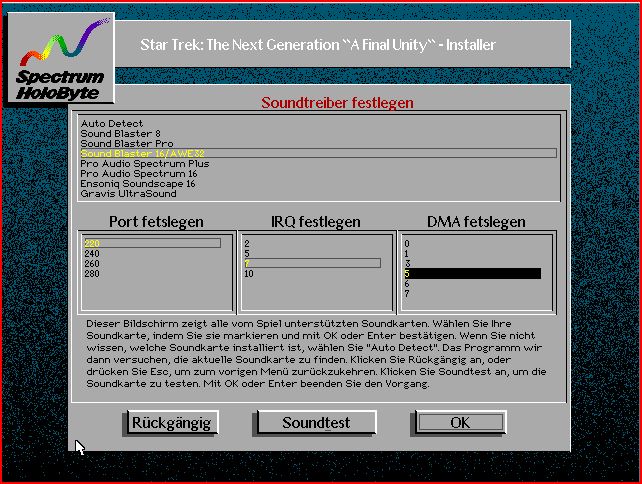642x484 pixels.
Task: Run the Soundtest button
Action: pyautogui.click(x=316, y=423)
